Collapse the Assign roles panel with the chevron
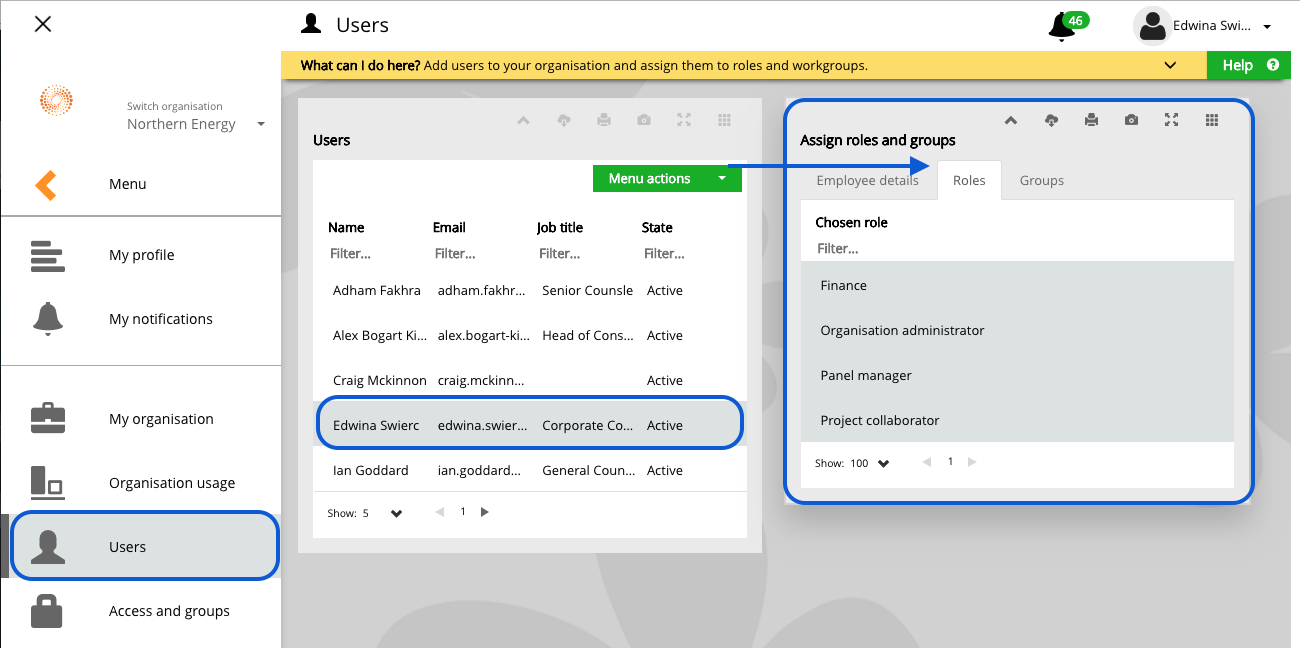The width and height of the screenshot is (1300, 648). click(1011, 119)
